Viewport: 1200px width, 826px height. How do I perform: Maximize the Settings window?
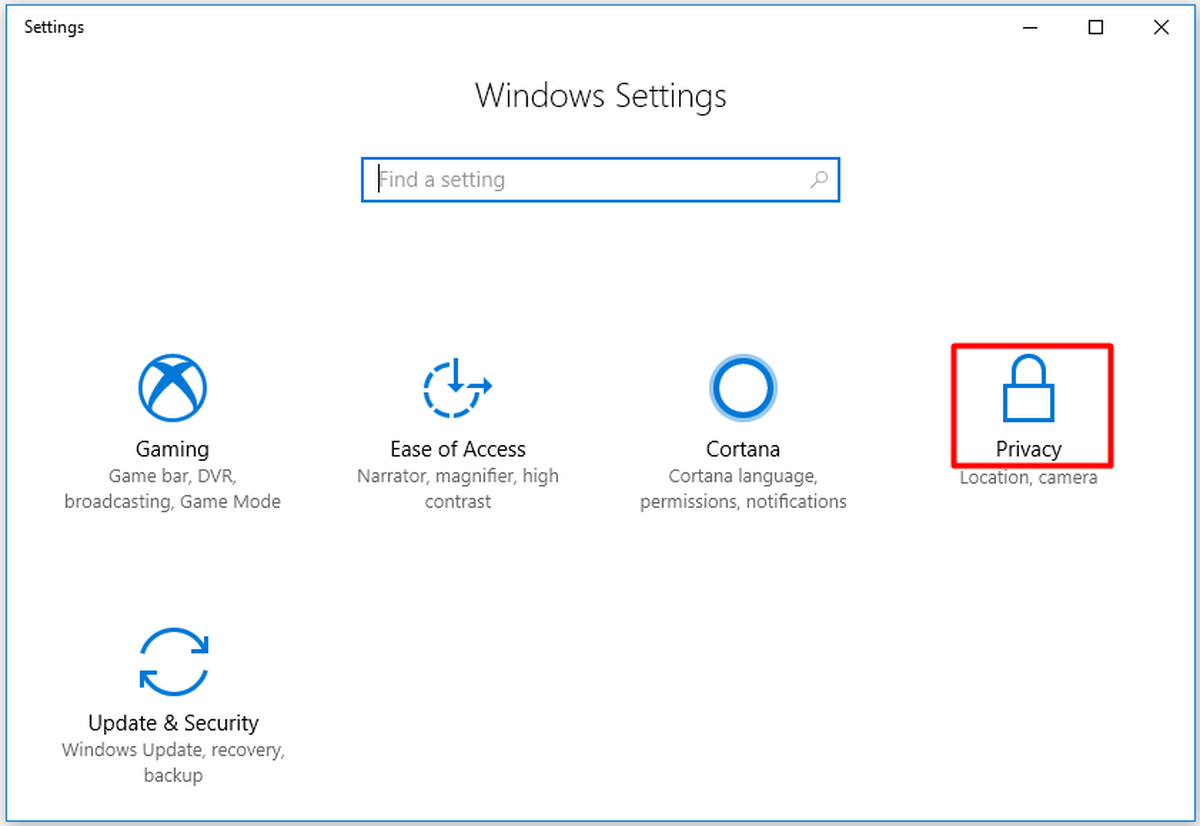click(1095, 28)
